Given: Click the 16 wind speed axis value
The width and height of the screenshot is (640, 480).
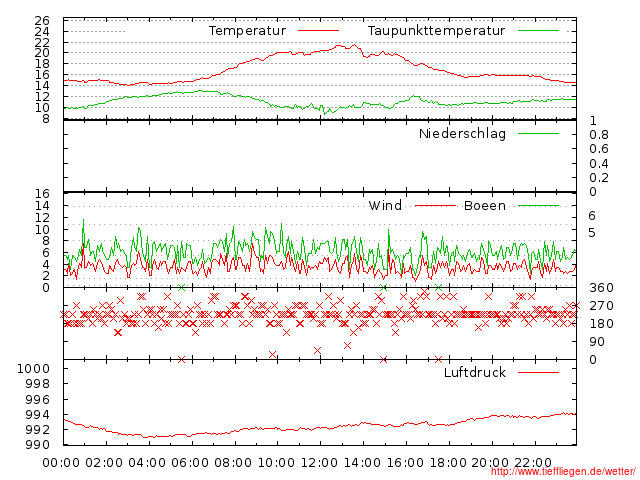Looking at the screenshot, I should pos(42,193).
